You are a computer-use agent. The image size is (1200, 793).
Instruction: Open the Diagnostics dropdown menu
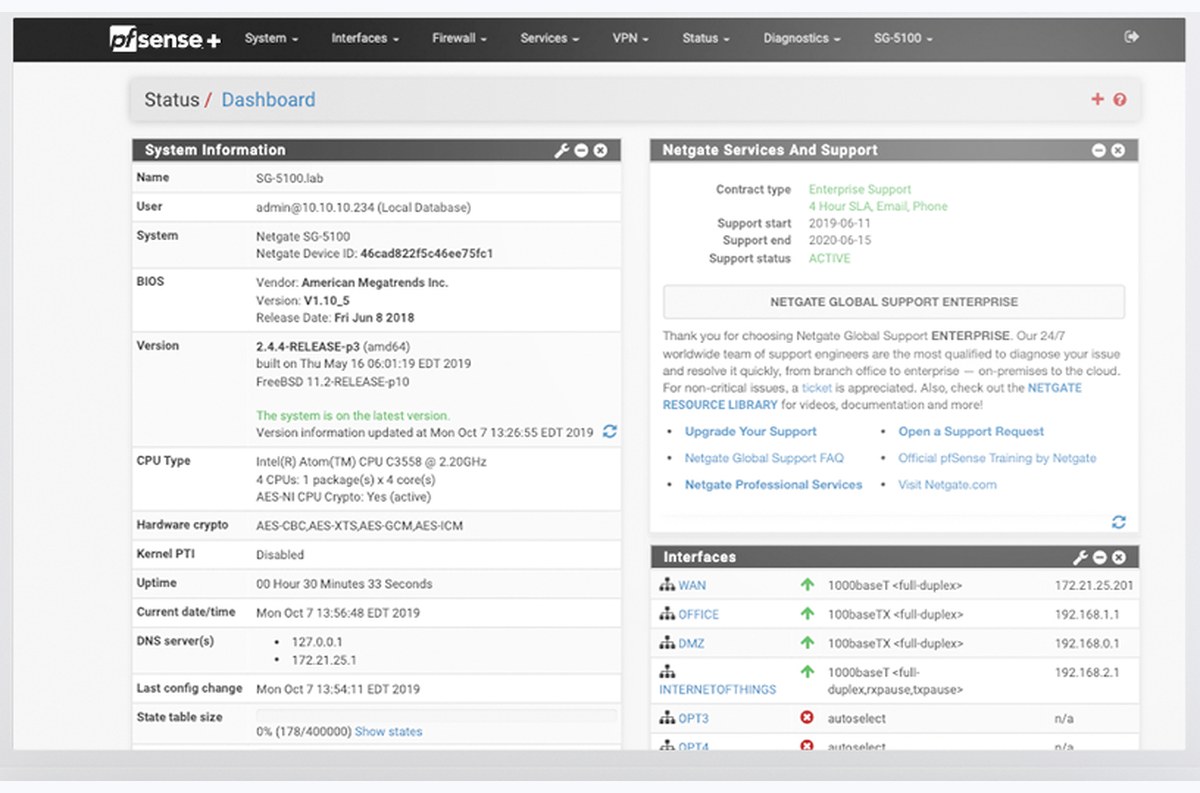tap(801, 38)
